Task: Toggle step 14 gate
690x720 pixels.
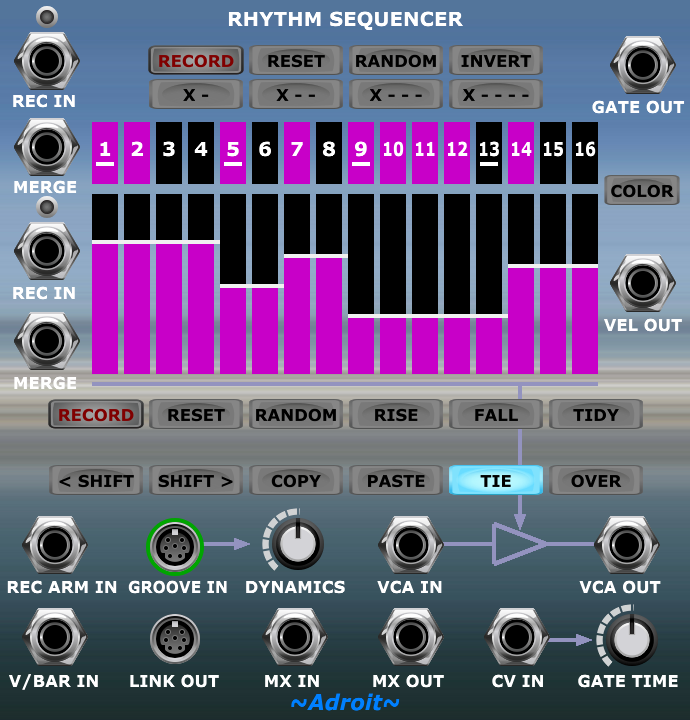Action: click(521, 153)
